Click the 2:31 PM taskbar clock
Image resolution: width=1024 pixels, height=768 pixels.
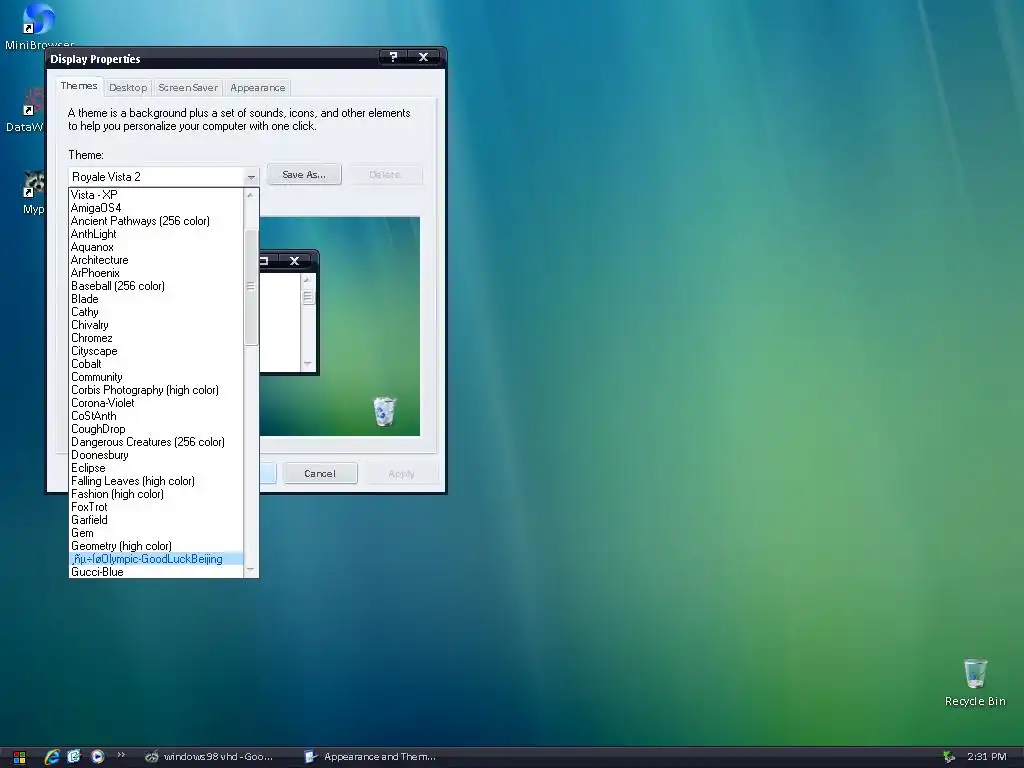pos(986,756)
